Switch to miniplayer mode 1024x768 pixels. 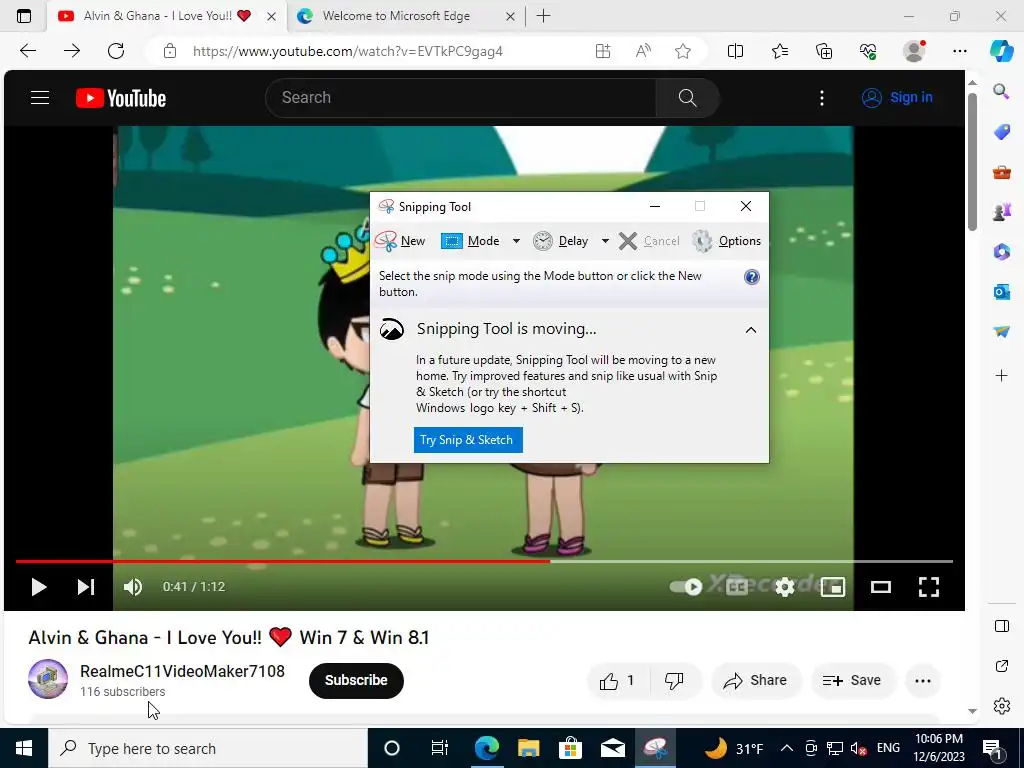pos(833,587)
